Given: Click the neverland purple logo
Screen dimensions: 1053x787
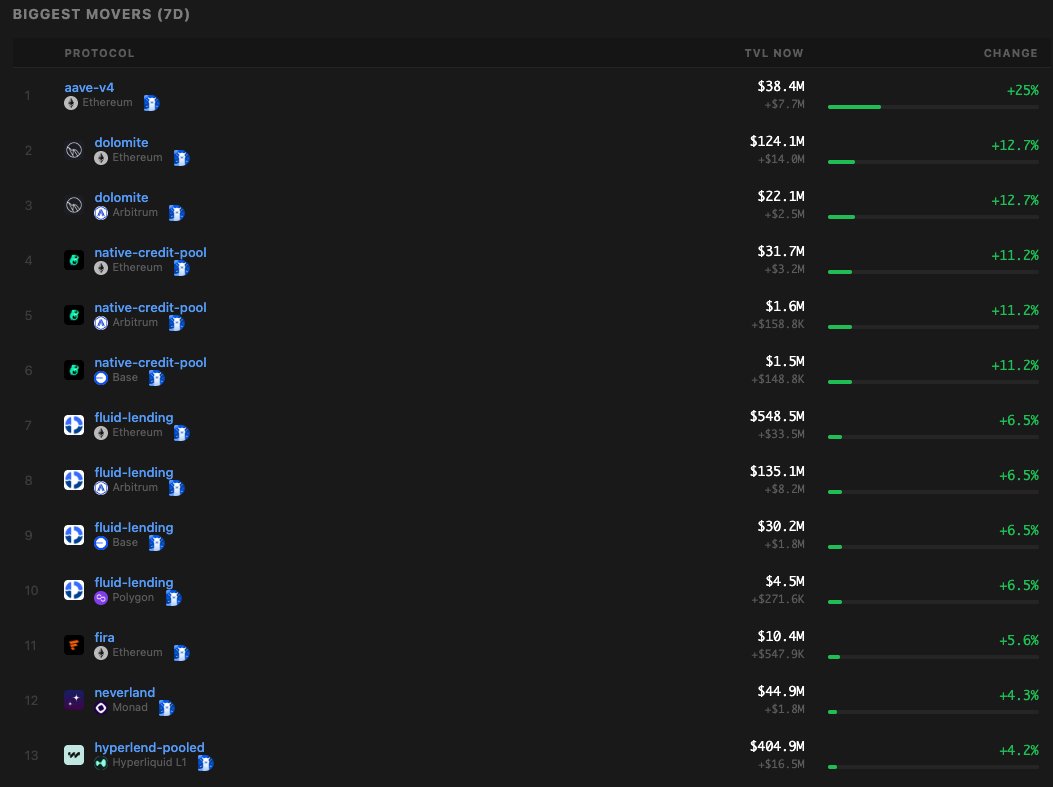Looking at the screenshot, I should tap(74, 700).
